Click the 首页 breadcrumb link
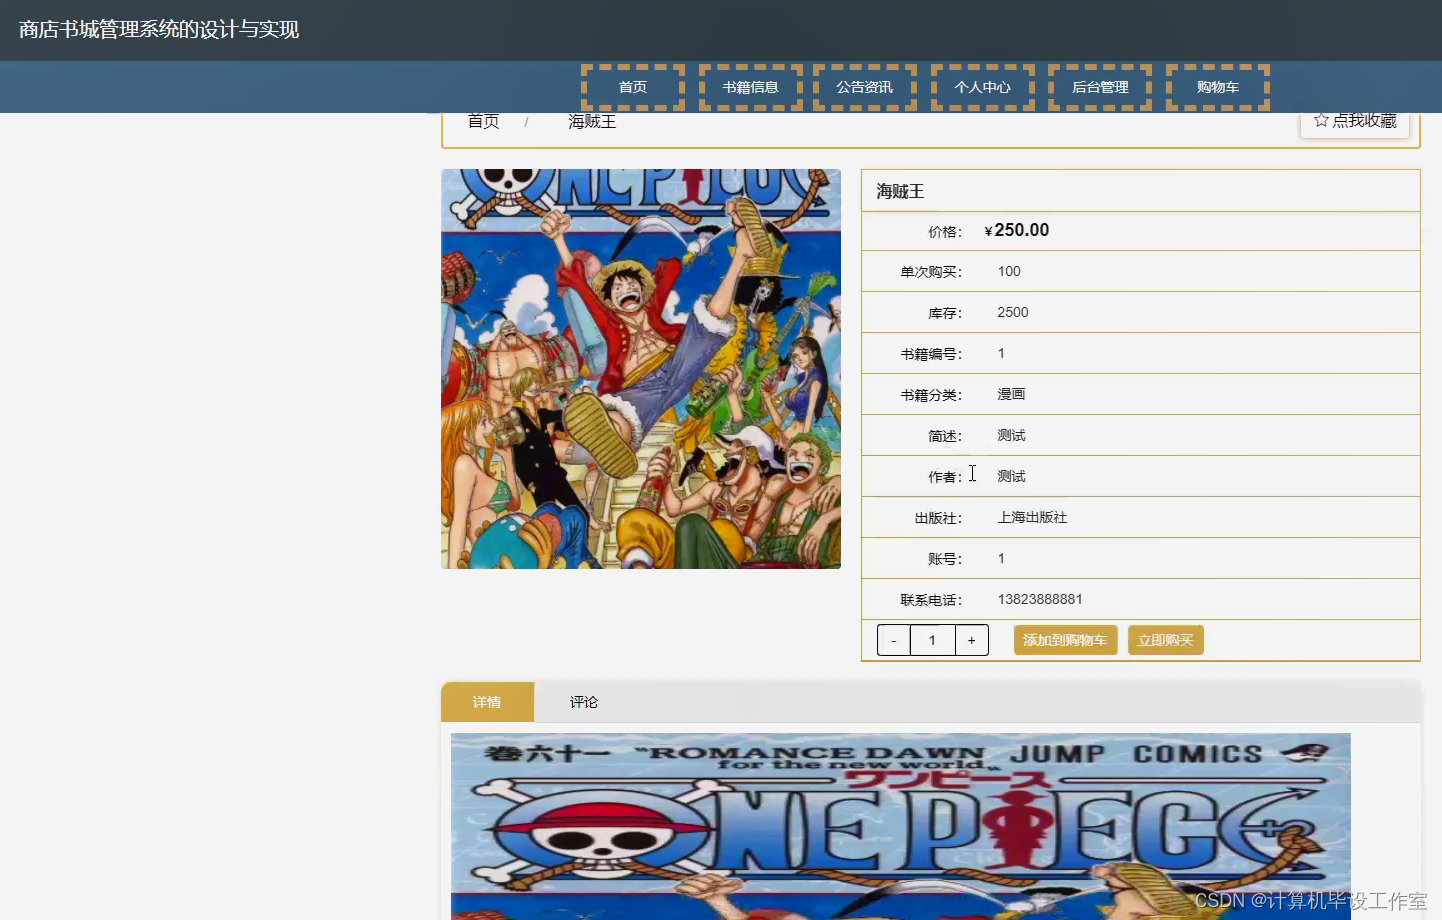The image size is (1442, 920). (484, 121)
